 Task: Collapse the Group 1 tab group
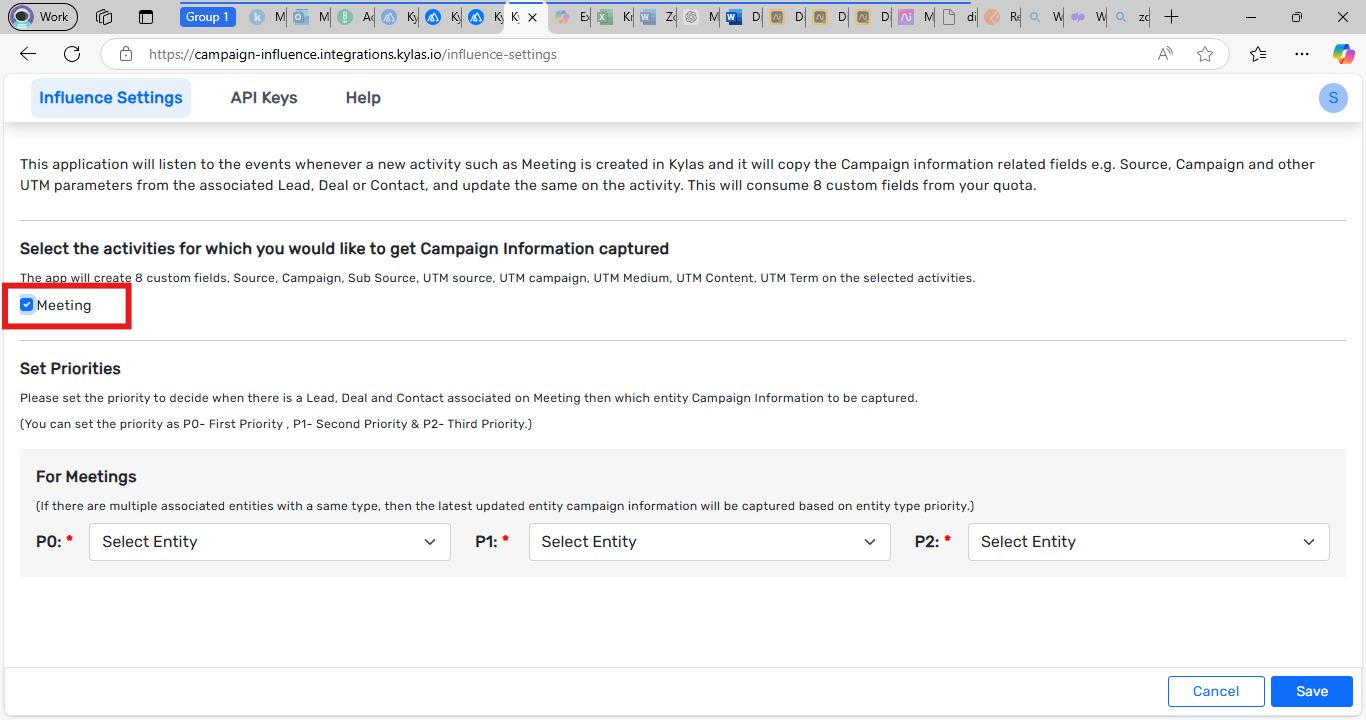(208, 17)
